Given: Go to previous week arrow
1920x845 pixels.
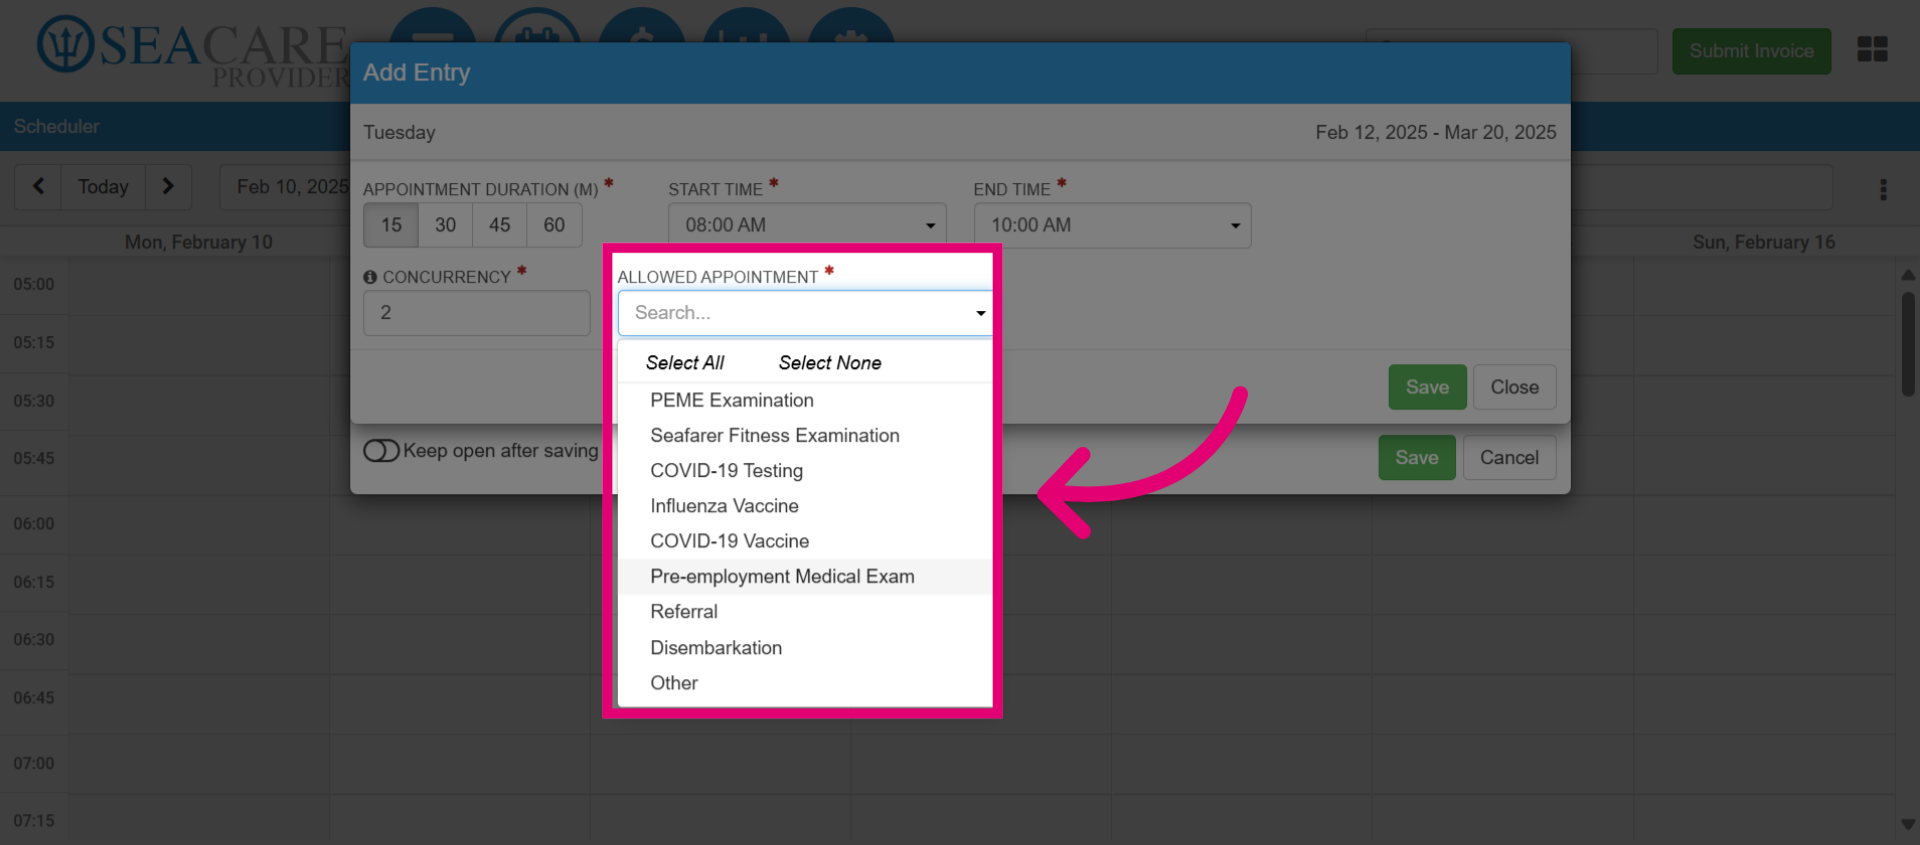Looking at the screenshot, I should click(39, 187).
